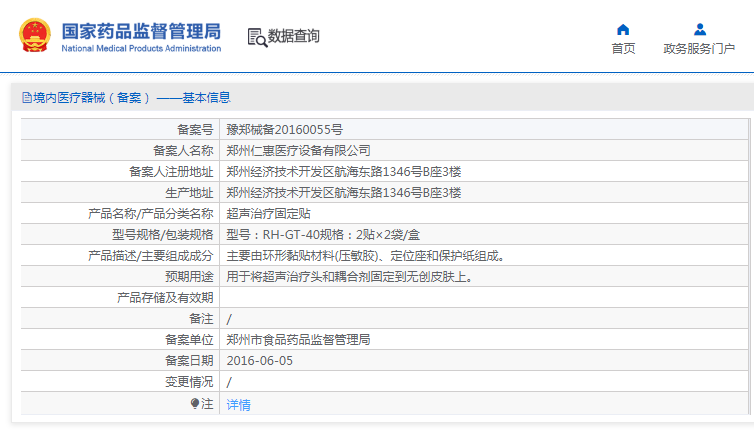Click the filing authority 郑州市食品药品监督管理局

tap(298, 339)
